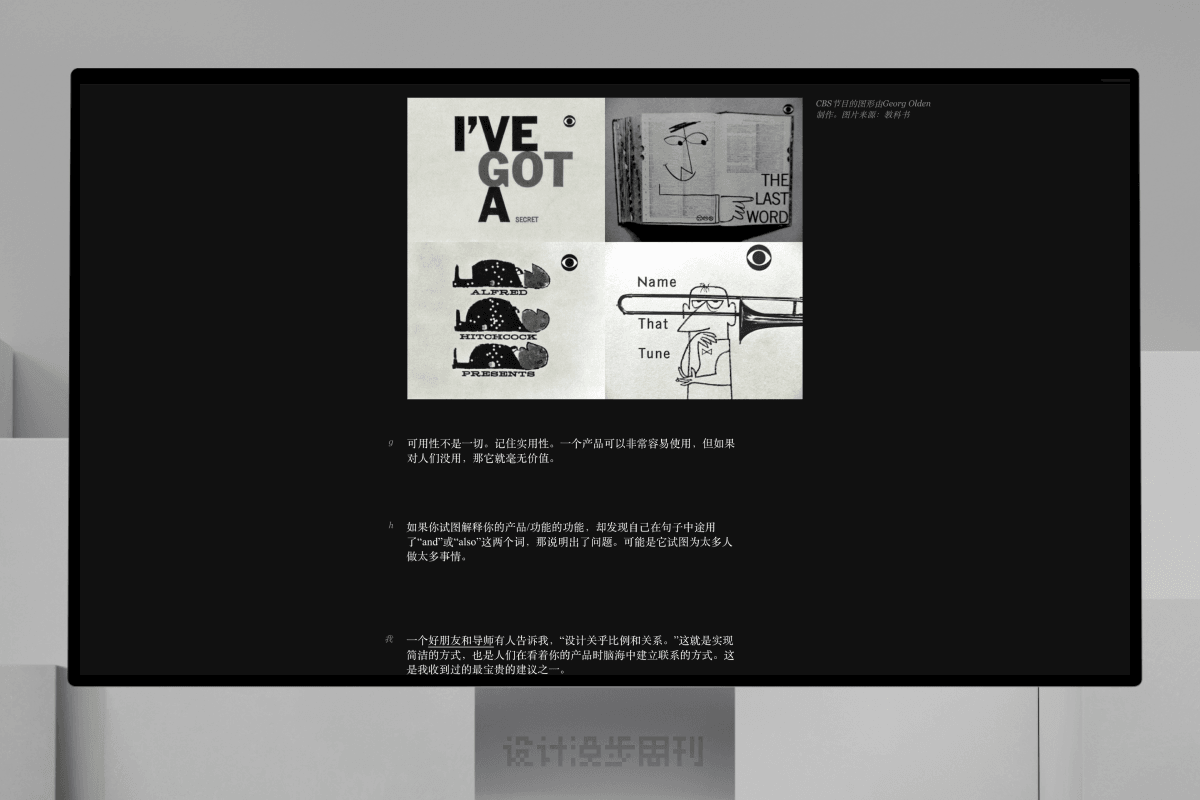The height and width of the screenshot is (800, 1200).
Task: Click the small SECRET word beside the letter A
Action: [x=526, y=218]
